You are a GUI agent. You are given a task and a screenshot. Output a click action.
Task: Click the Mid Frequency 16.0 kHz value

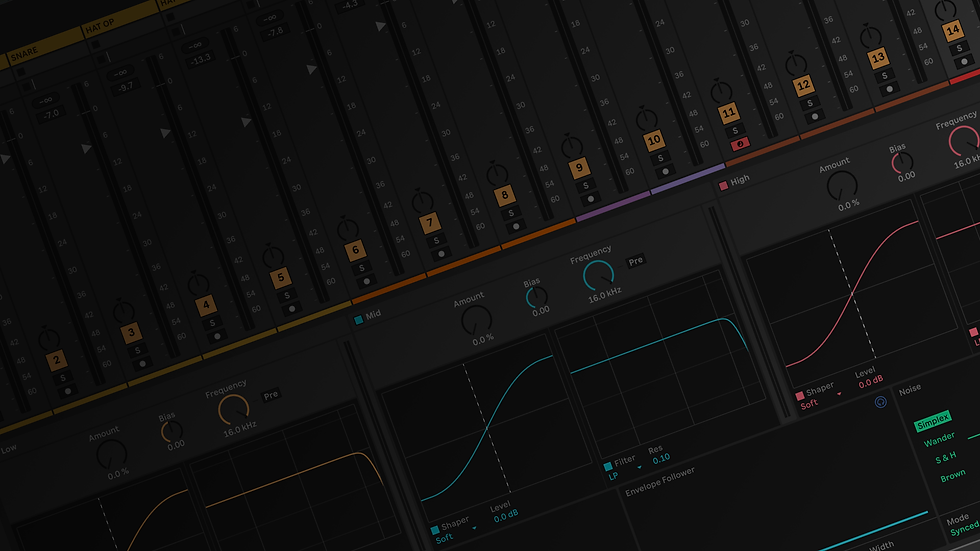tap(604, 294)
